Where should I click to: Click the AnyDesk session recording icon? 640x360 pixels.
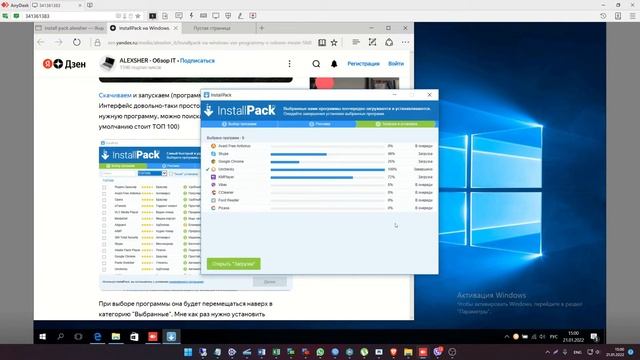click(x=253, y=16)
